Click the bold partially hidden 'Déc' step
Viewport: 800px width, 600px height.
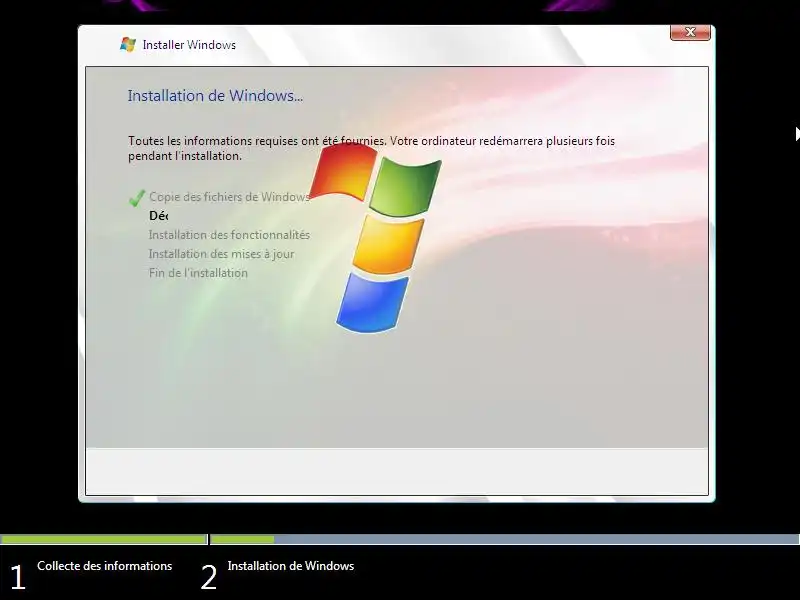click(158, 216)
